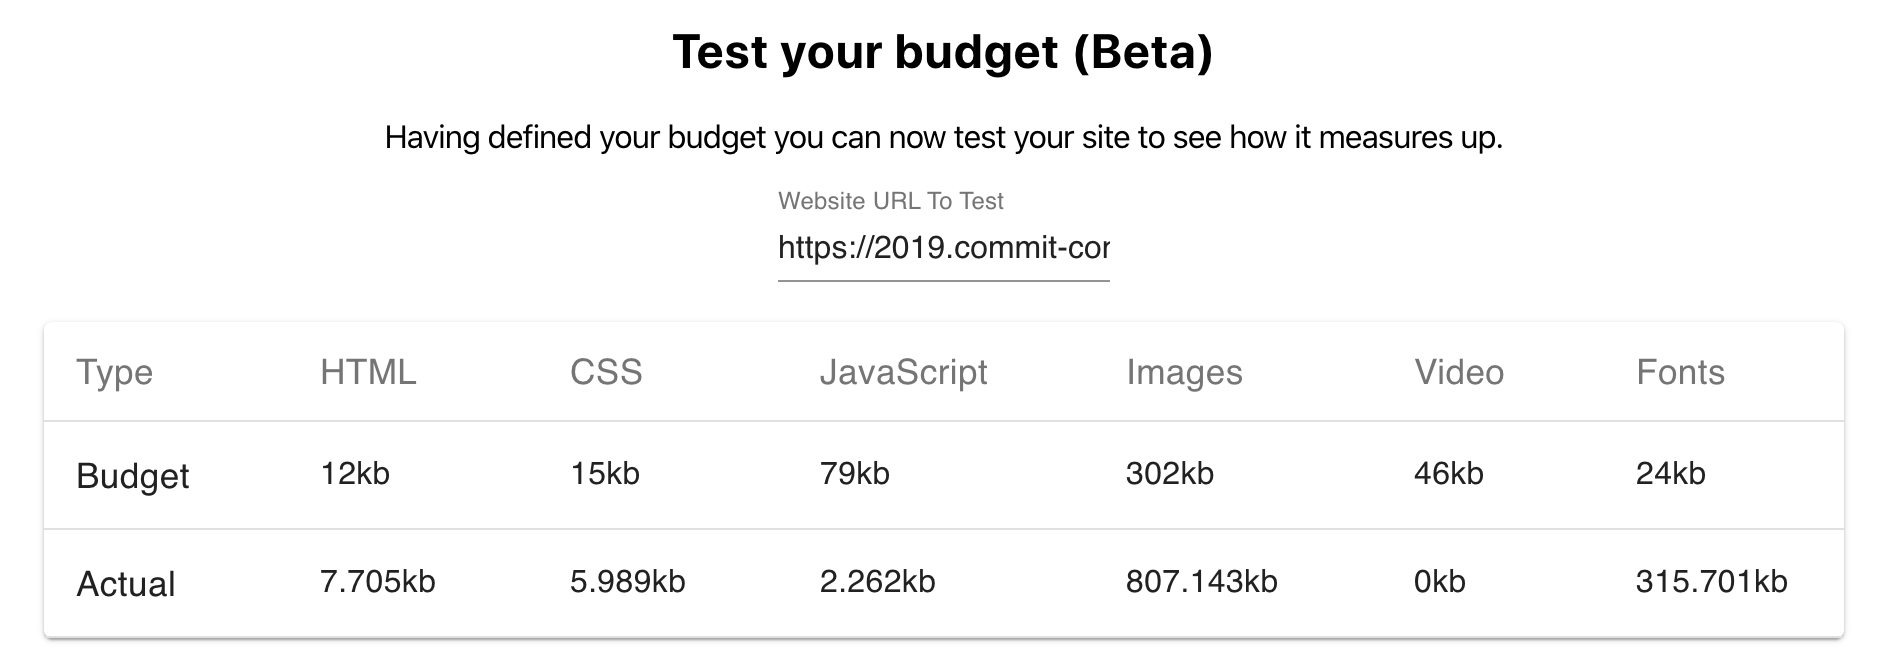Screen dimensions: 1900x660
Task: Click the 302kb Images budget cell
Action: (x=1170, y=473)
